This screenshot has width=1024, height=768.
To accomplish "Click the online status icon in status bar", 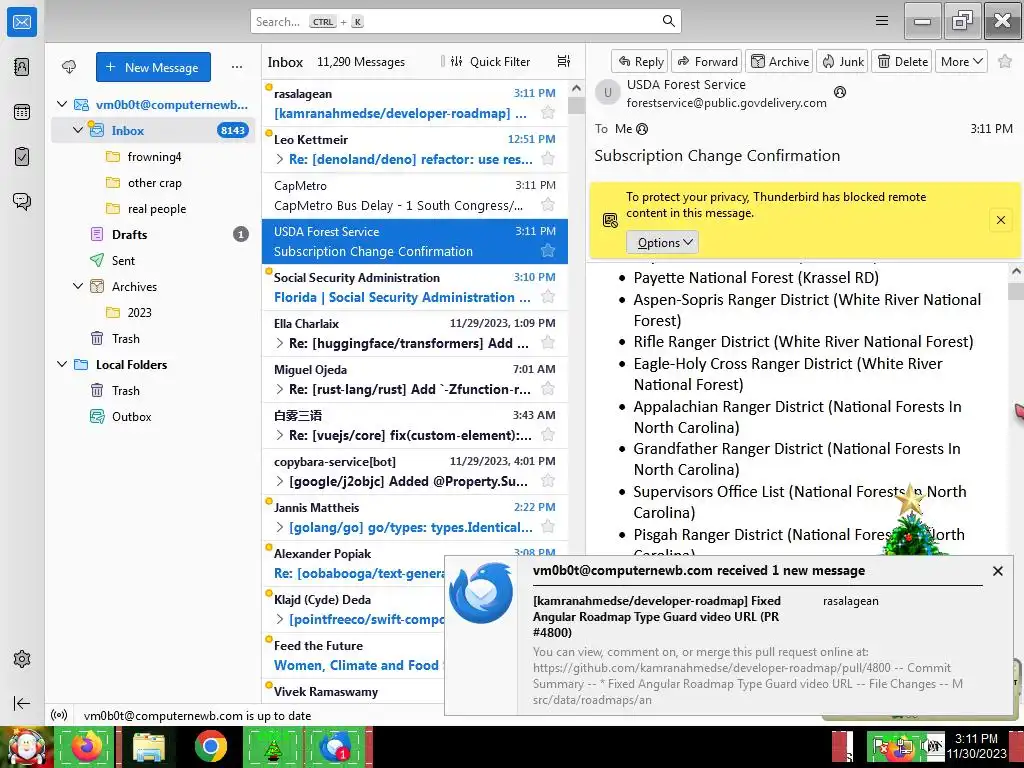I will coord(59,715).
